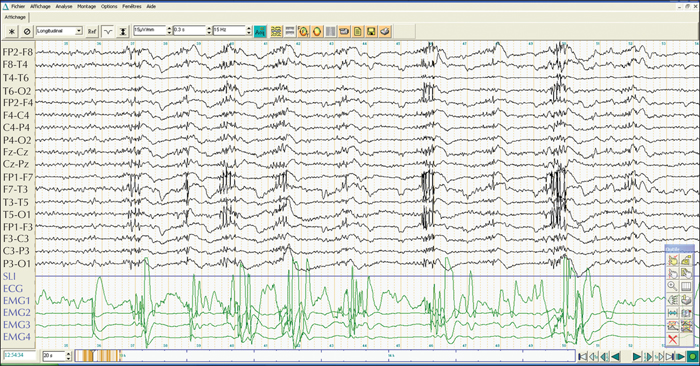Click the 12:54:34 time field

[21, 355]
